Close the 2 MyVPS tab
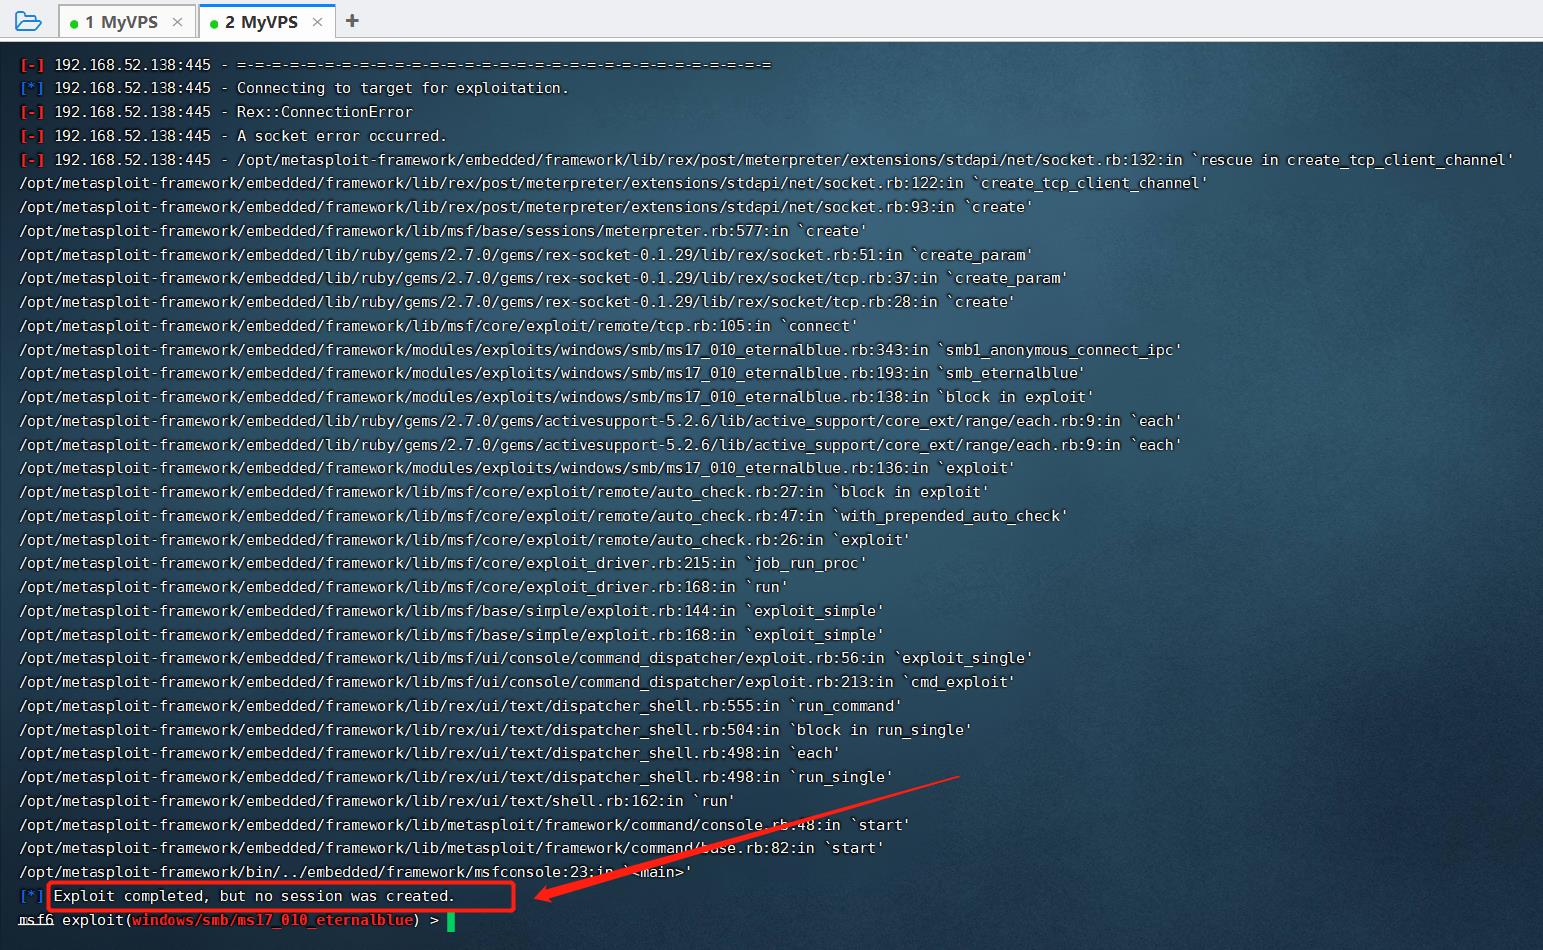The image size is (1543, 950). pos(318,22)
